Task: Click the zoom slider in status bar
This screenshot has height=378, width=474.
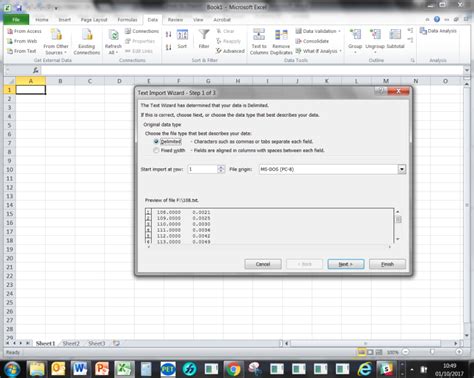Action: coord(432,352)
